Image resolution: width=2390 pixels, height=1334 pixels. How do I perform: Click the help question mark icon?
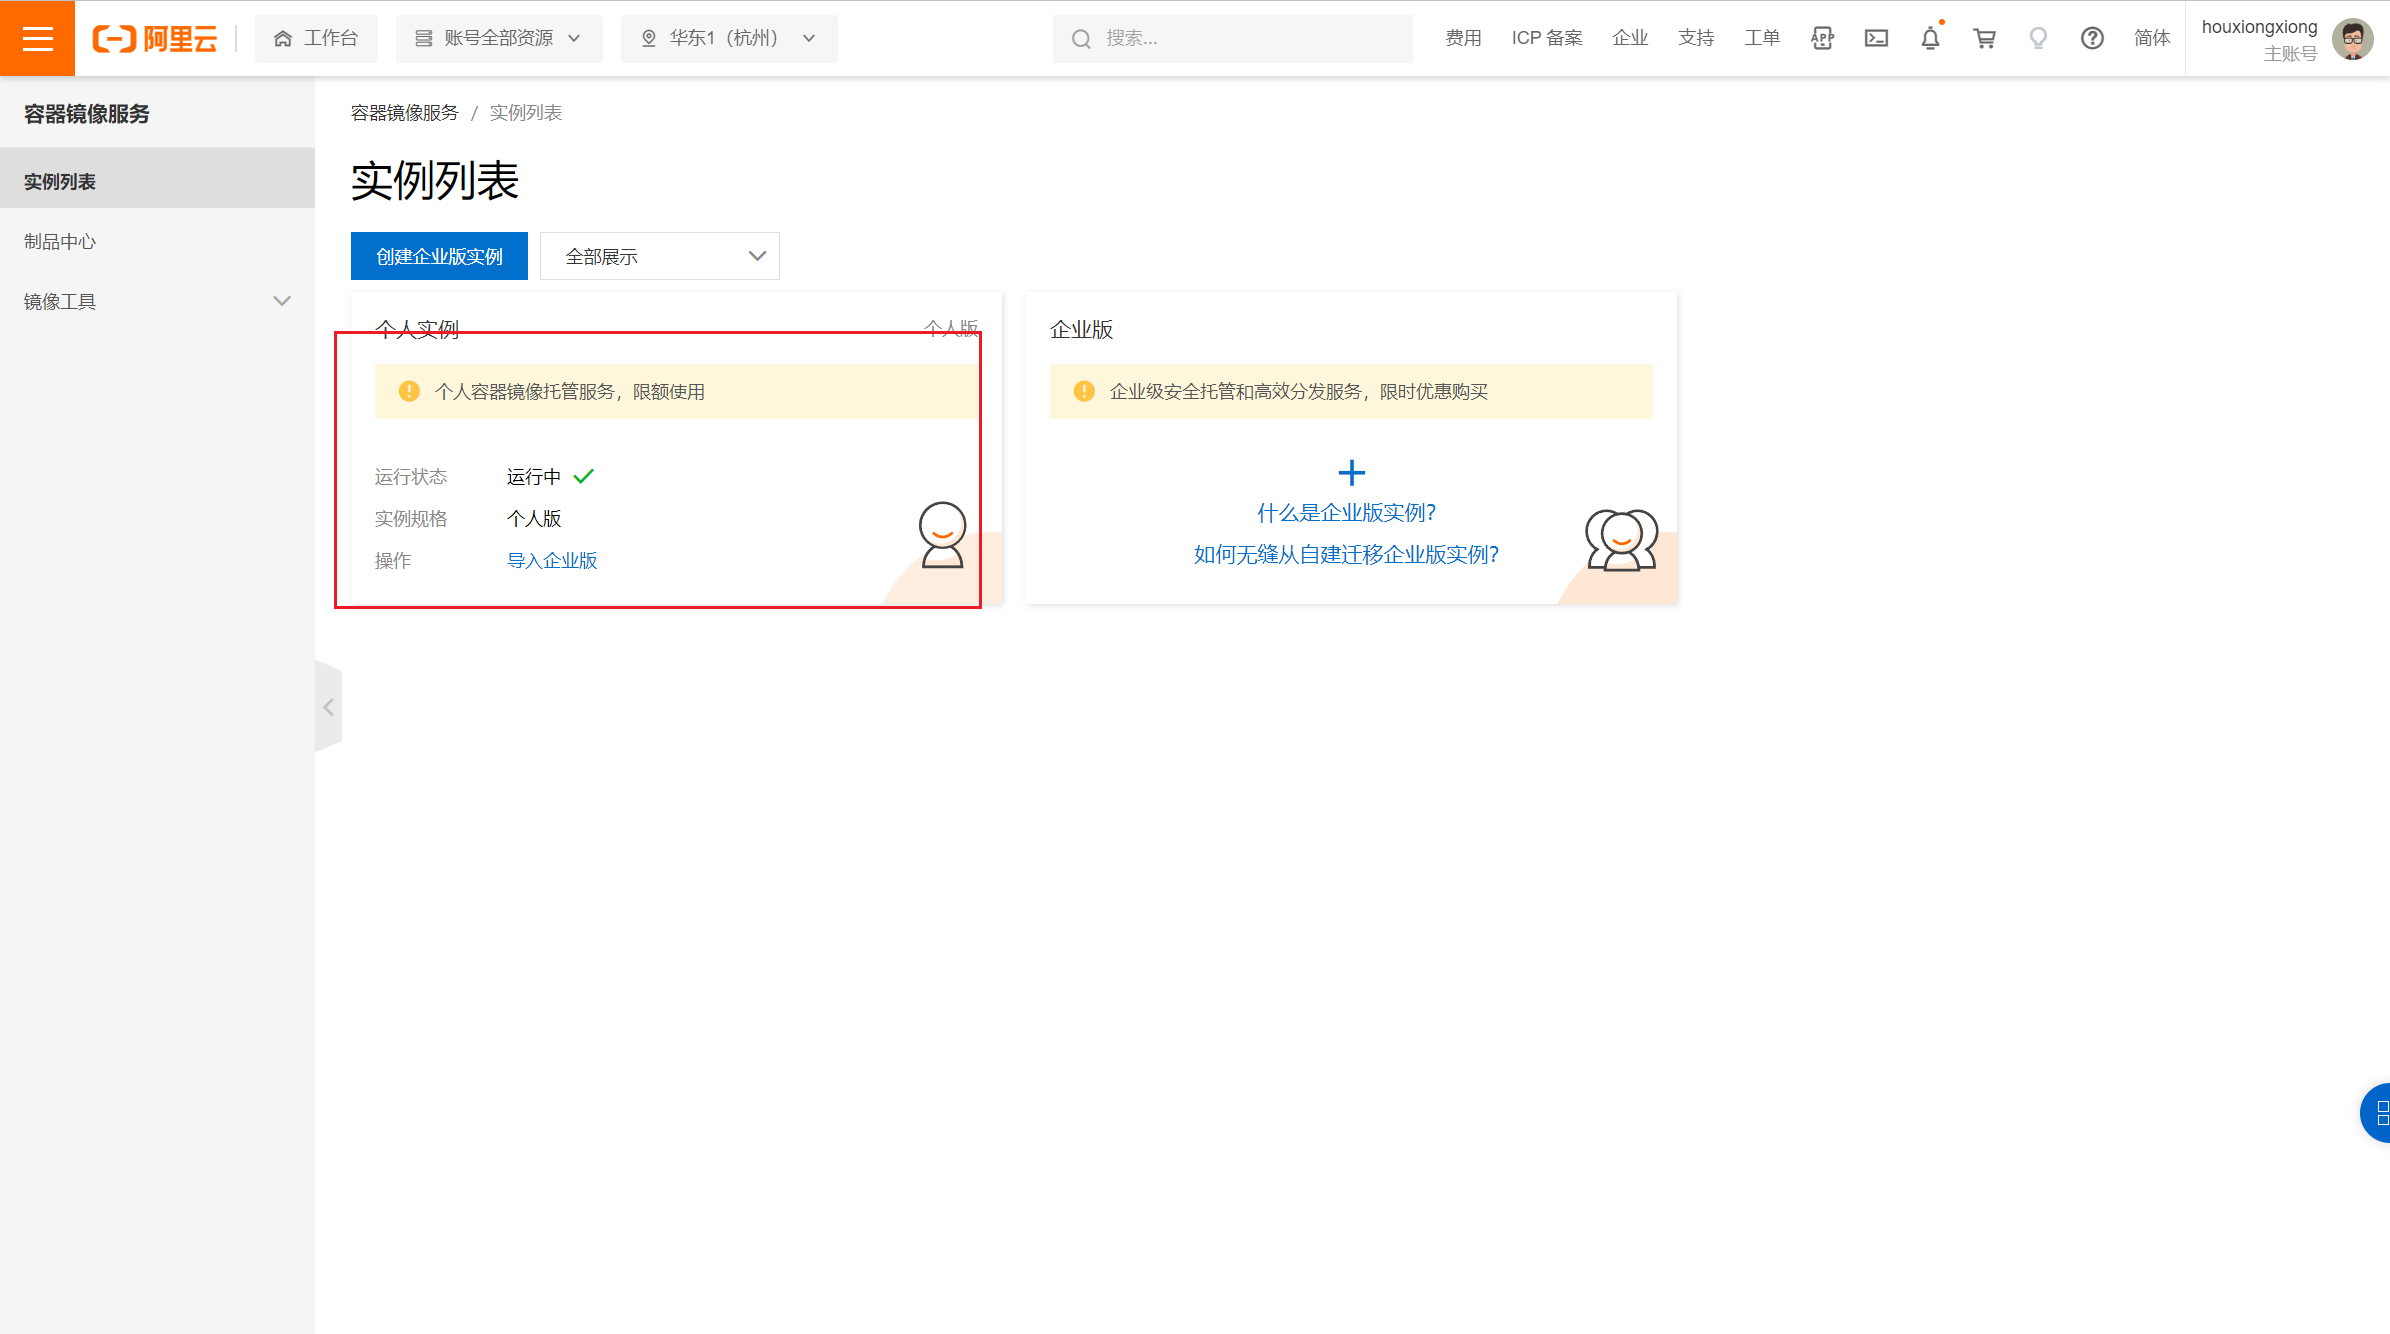point(2092,38)
